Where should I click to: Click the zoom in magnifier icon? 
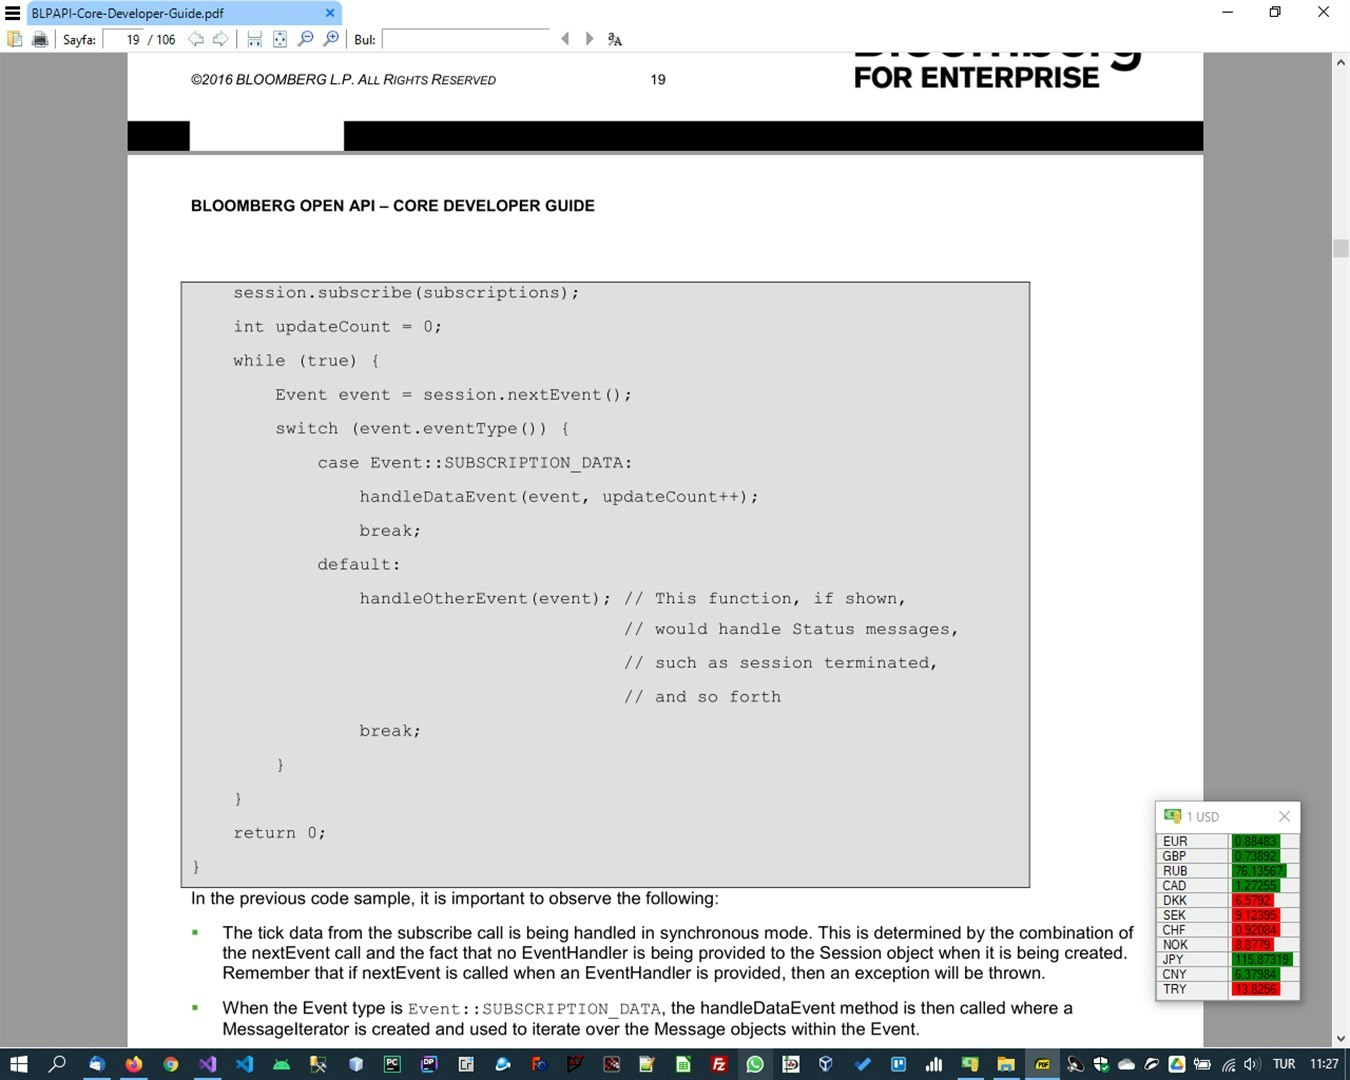pos(331,39)
